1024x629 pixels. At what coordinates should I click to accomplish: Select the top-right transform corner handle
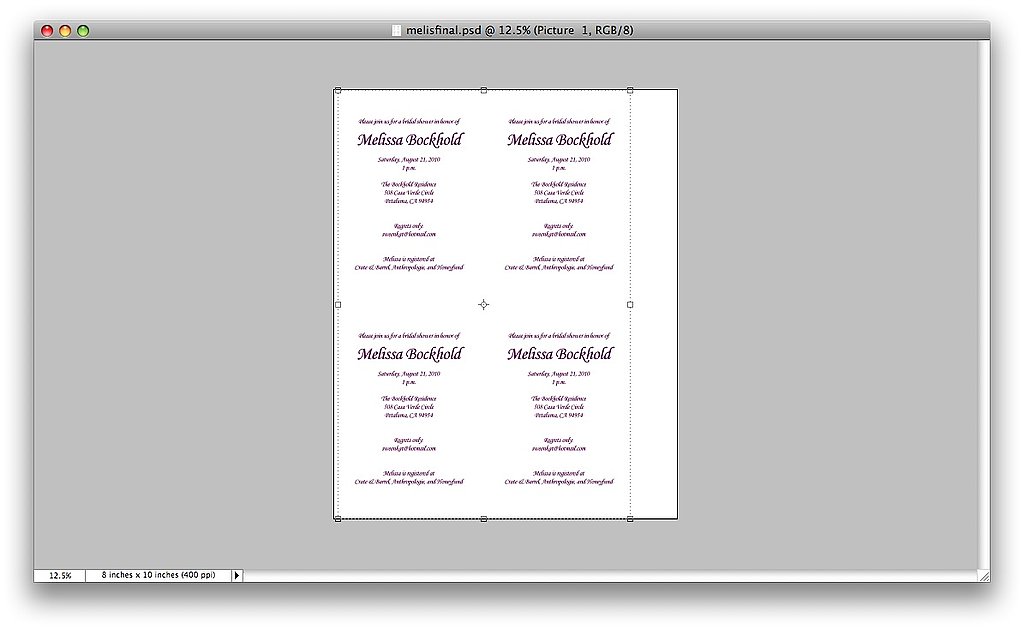click(x=630, y=90)
